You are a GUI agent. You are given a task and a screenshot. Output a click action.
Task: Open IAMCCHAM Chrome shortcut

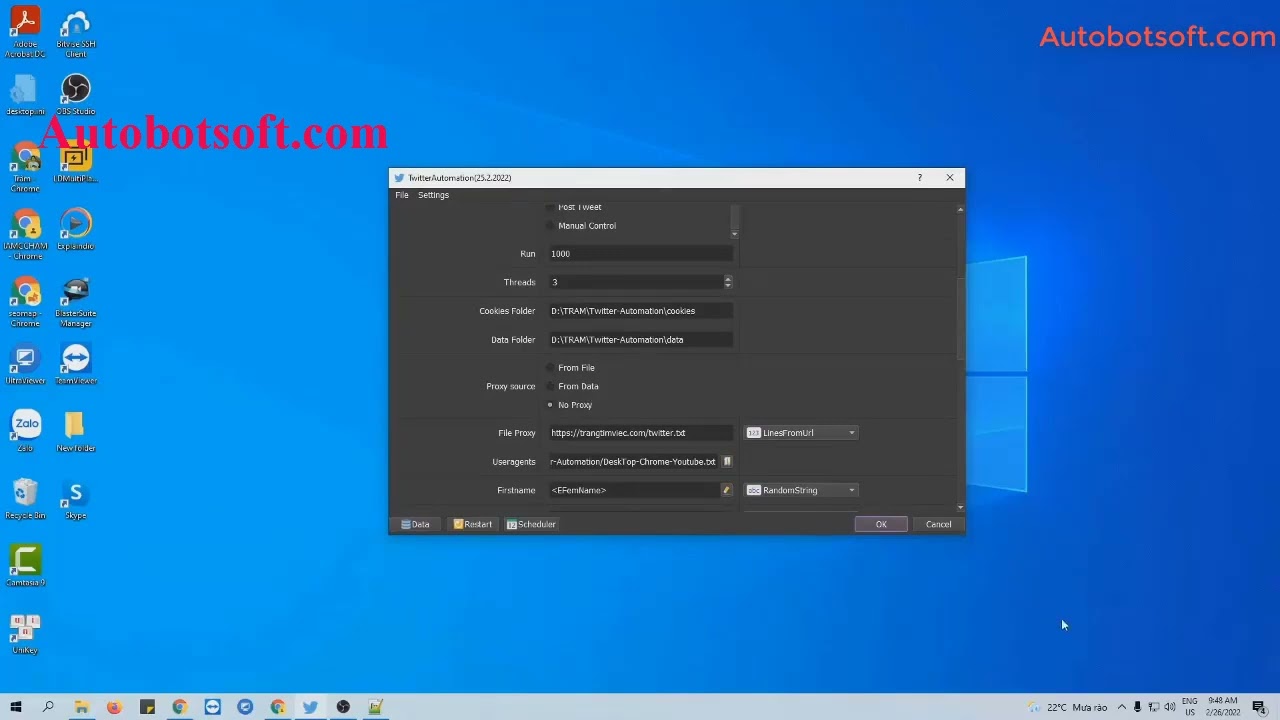tap(25, 234)
